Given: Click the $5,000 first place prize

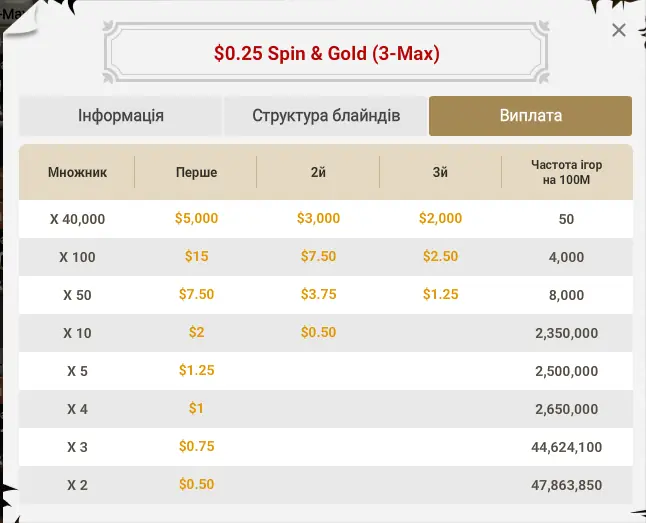Looking at the screenshot, I should 196,218.
